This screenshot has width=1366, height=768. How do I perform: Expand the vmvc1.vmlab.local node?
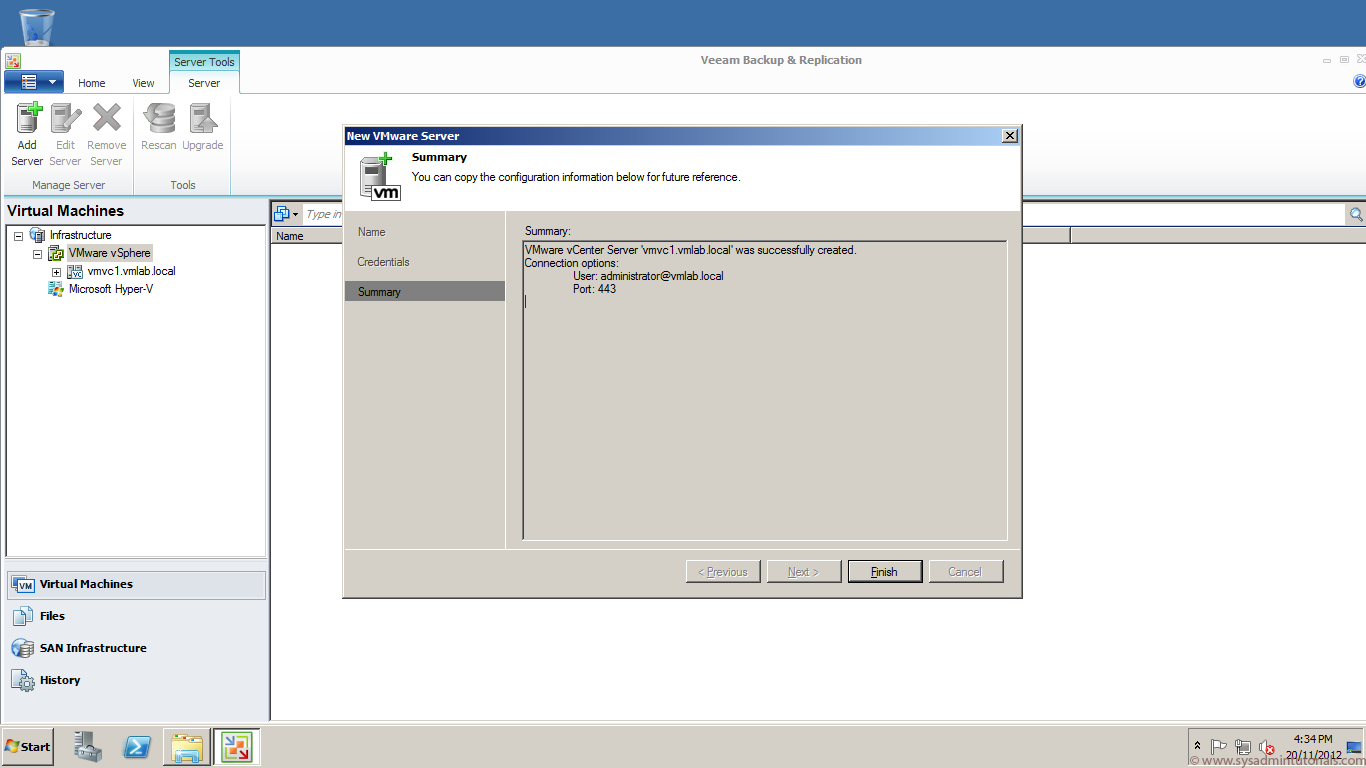tap(56, 272)
